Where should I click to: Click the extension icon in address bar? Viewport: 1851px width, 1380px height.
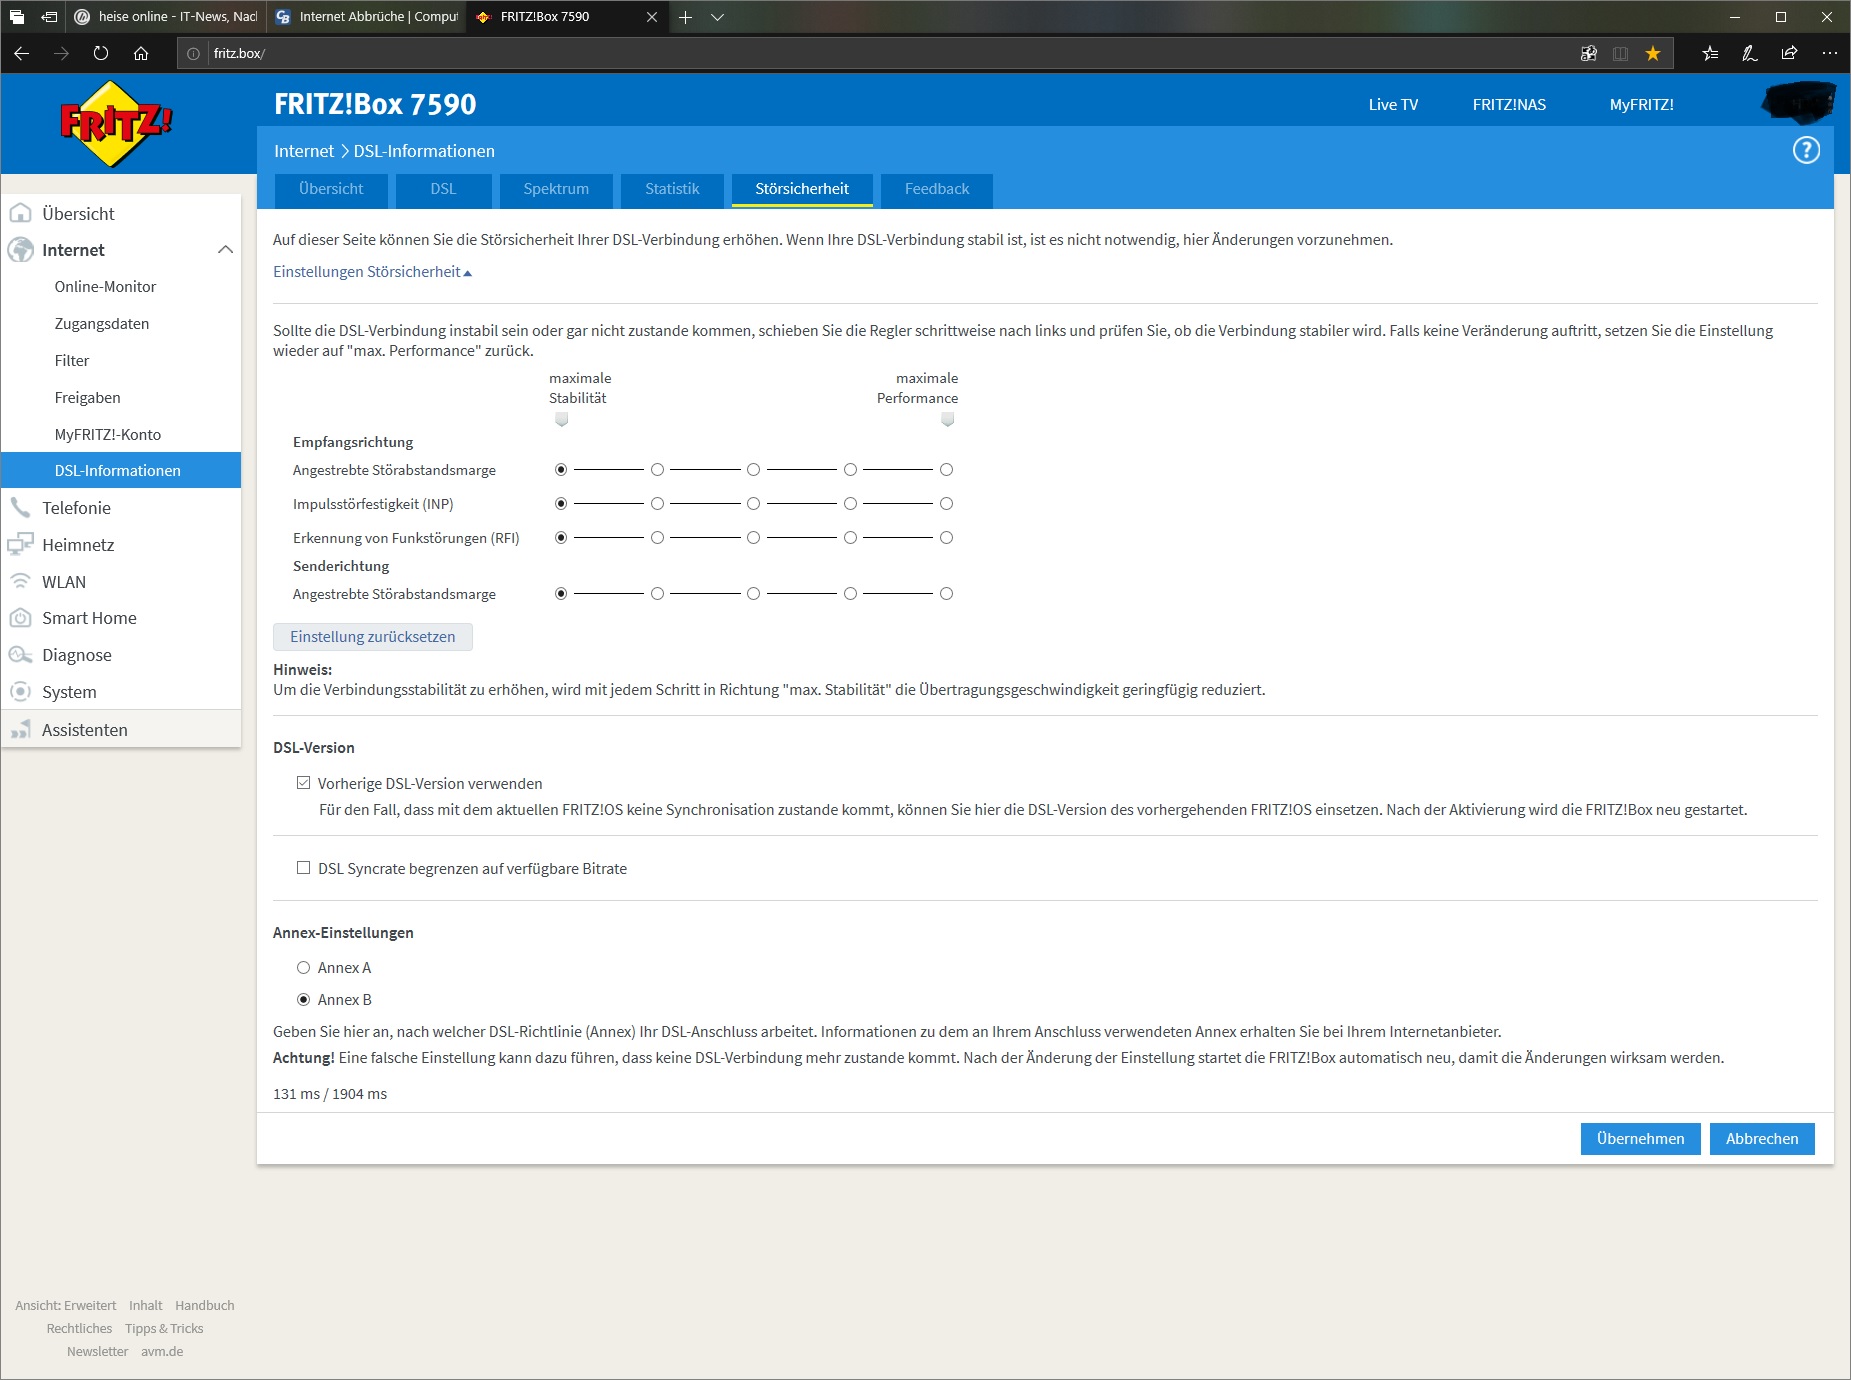[x=1588, y=53]
